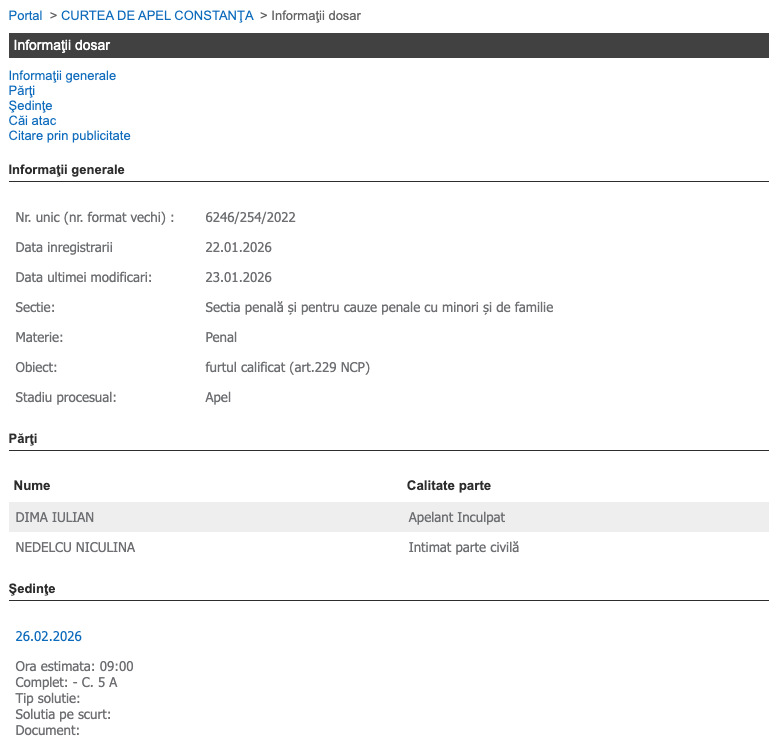
Task: Open the CURTEA DE APEL CONSTANȚA breadcrumb link
Action: tap(157, 16)
